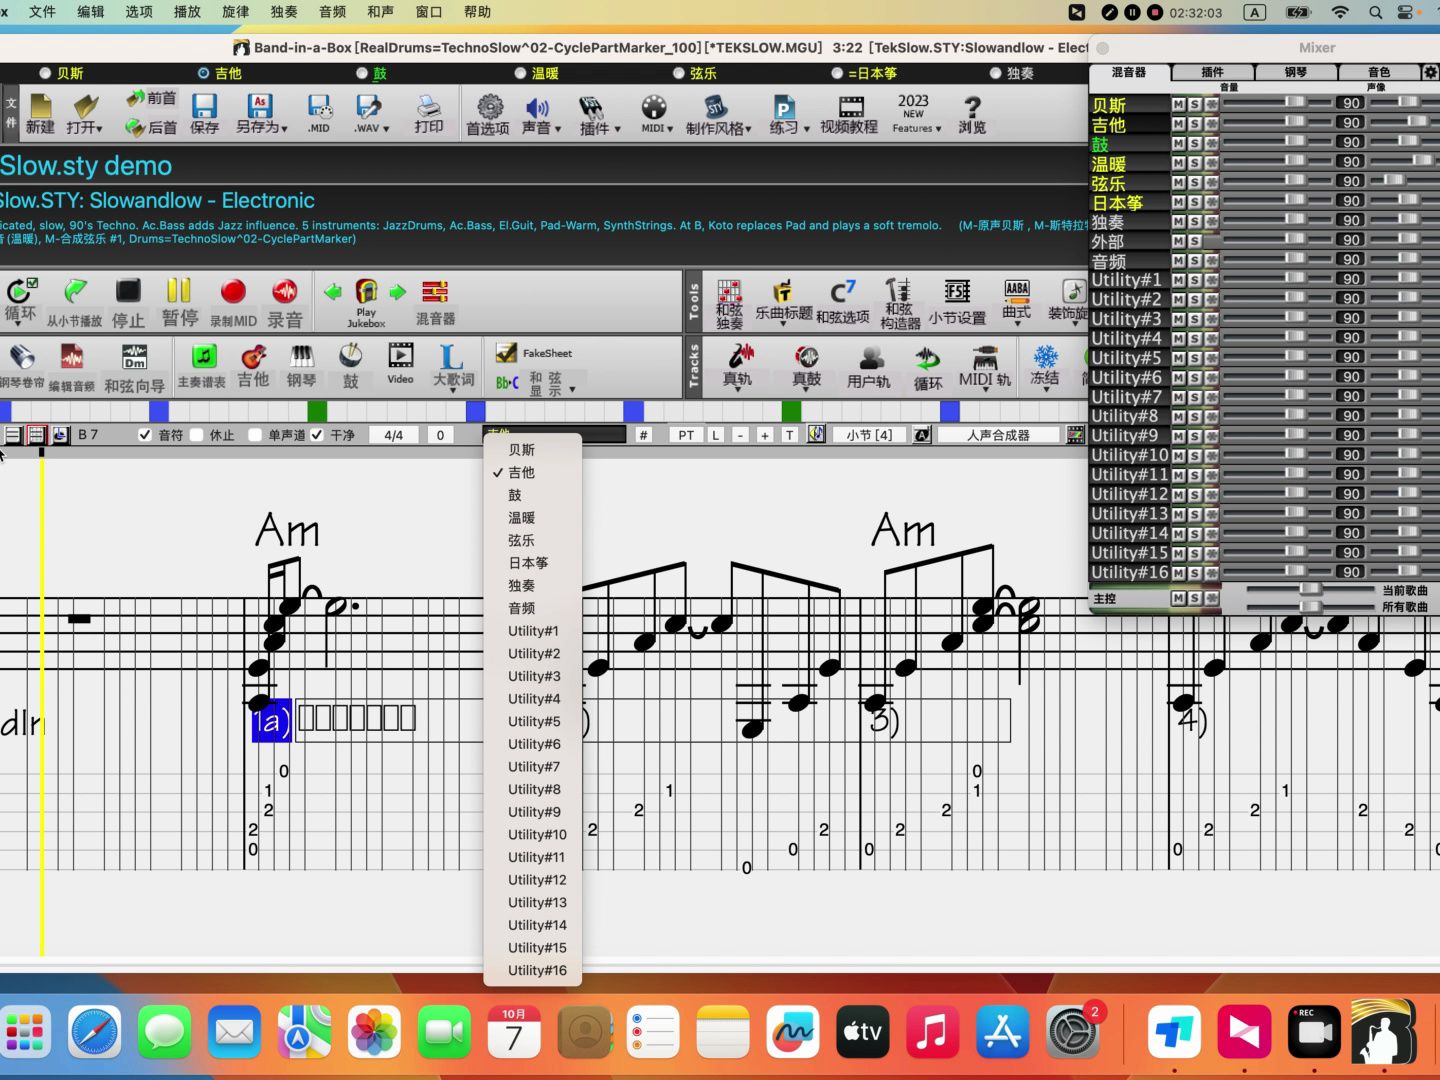This screenshot has height=1080, width=1440.
Task: Adjust 主控 master volume slider
Action: tap(1311, 590)
